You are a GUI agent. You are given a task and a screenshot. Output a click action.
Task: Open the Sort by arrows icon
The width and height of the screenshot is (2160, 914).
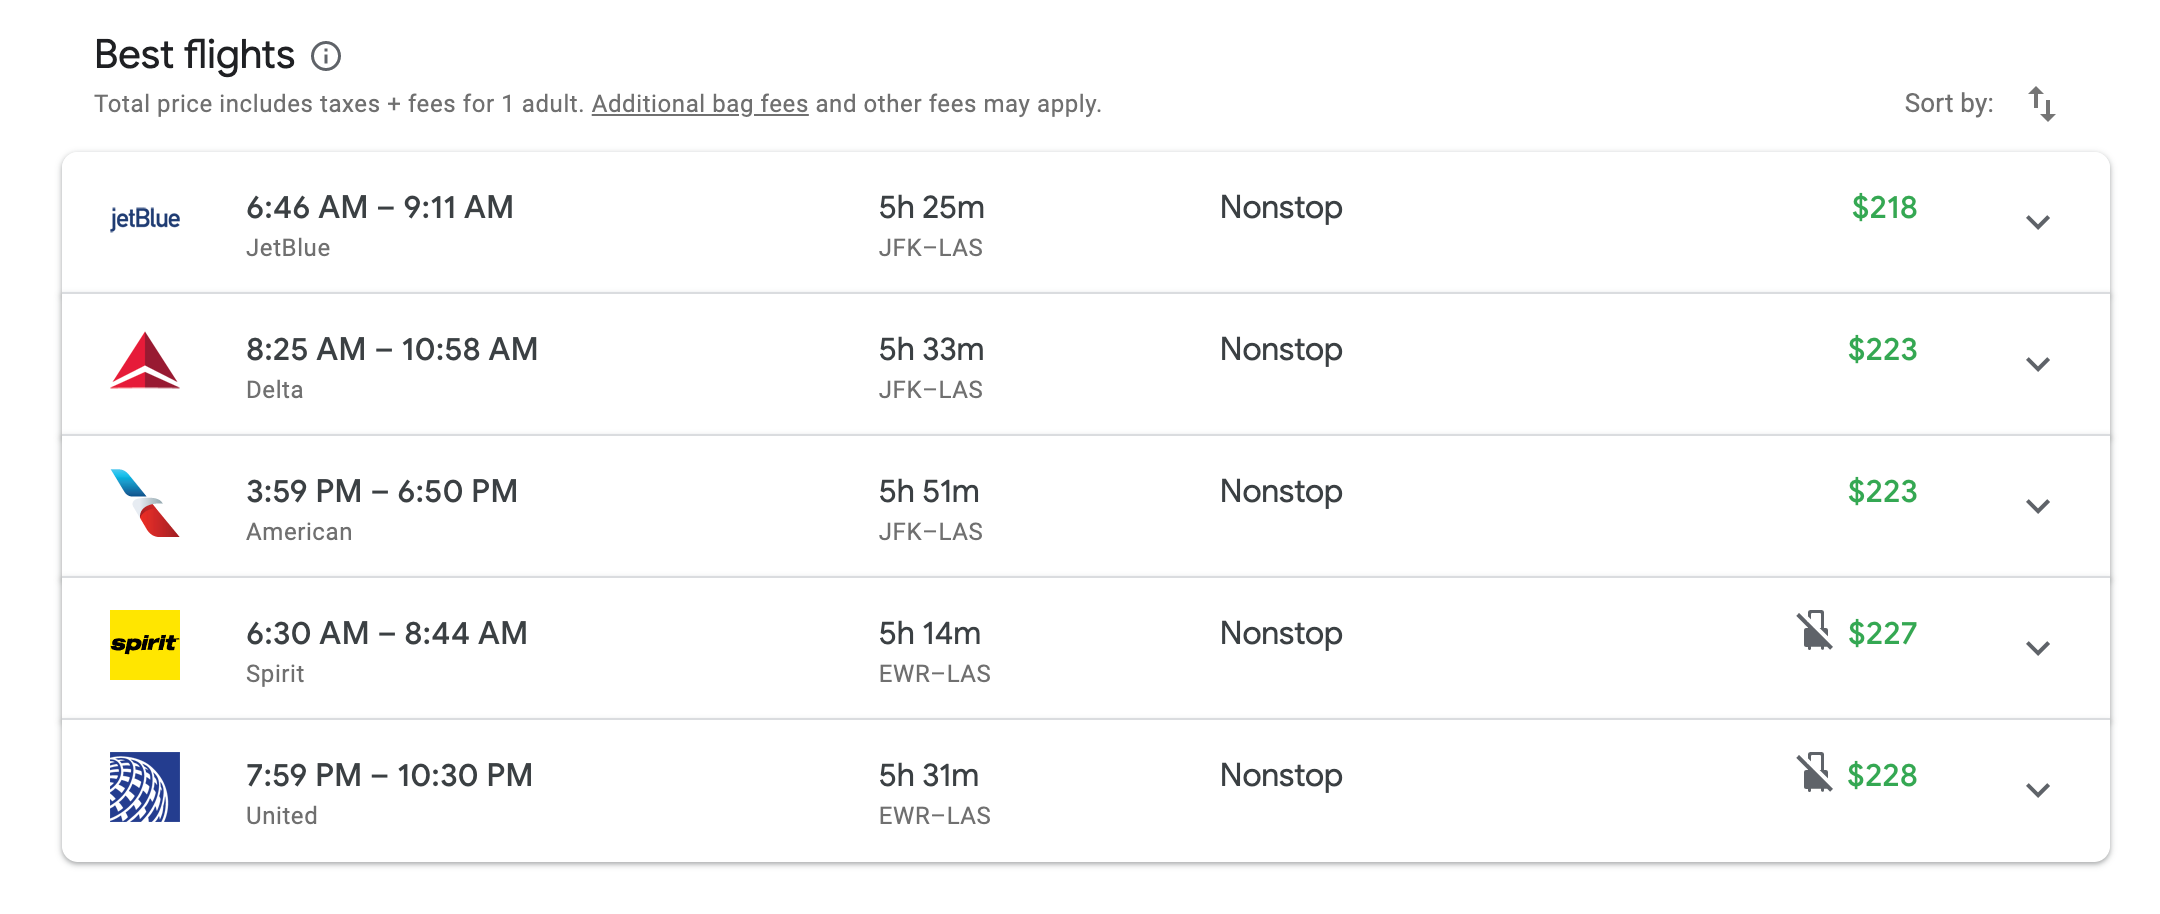click(2041, 104)
